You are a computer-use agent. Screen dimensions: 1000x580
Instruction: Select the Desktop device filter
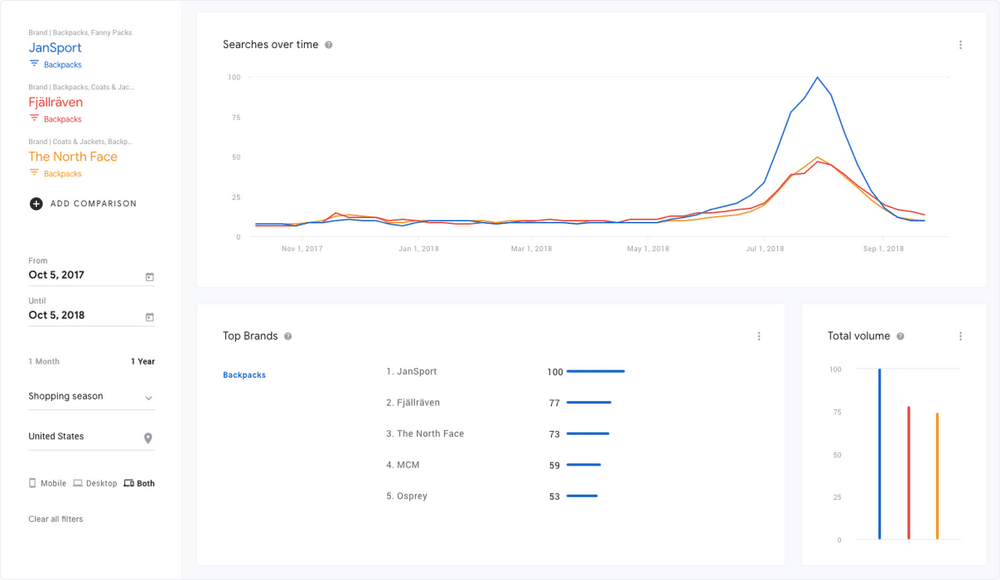click(95, 483)
